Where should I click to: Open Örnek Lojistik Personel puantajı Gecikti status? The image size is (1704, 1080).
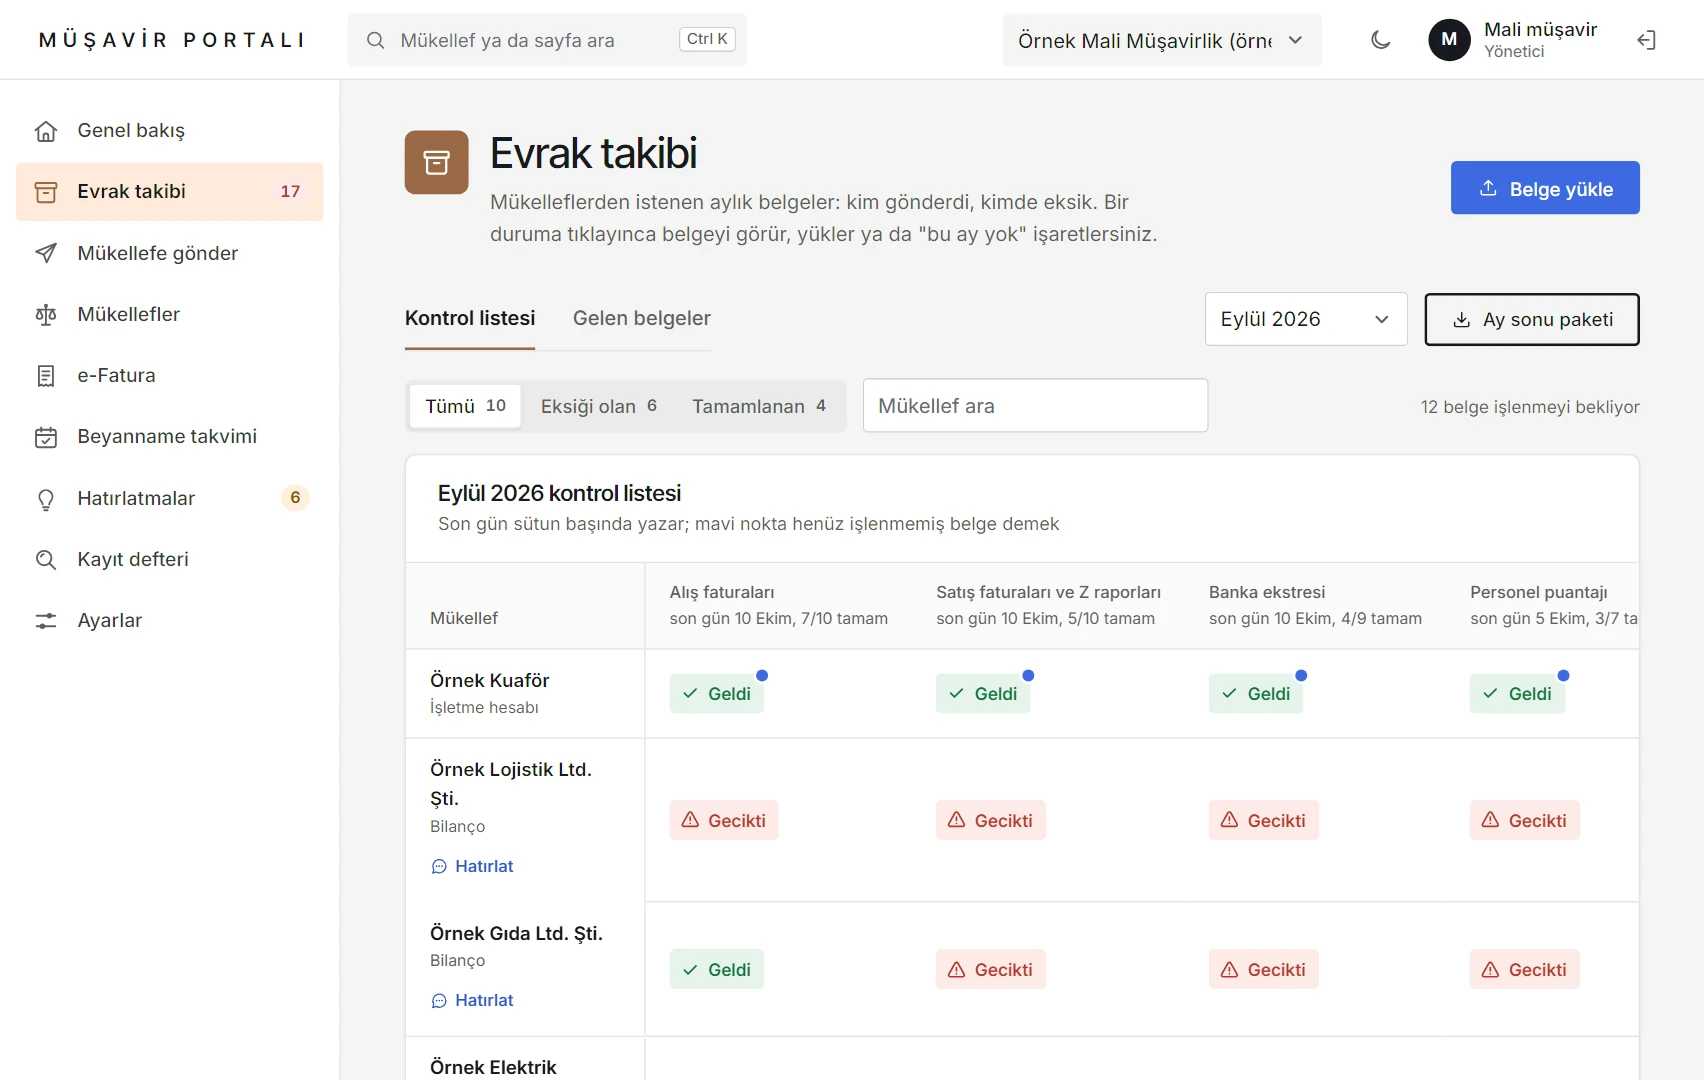(1525, 820)
